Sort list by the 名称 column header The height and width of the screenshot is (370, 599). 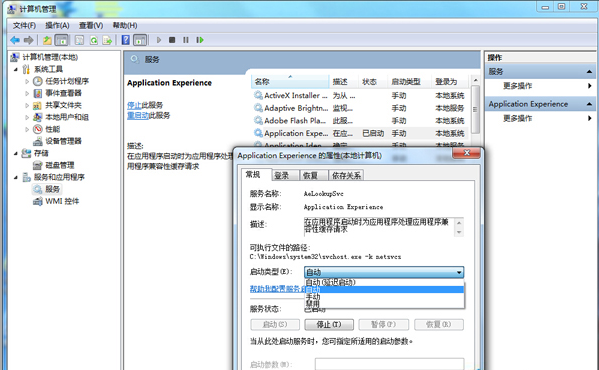point(290,81)
